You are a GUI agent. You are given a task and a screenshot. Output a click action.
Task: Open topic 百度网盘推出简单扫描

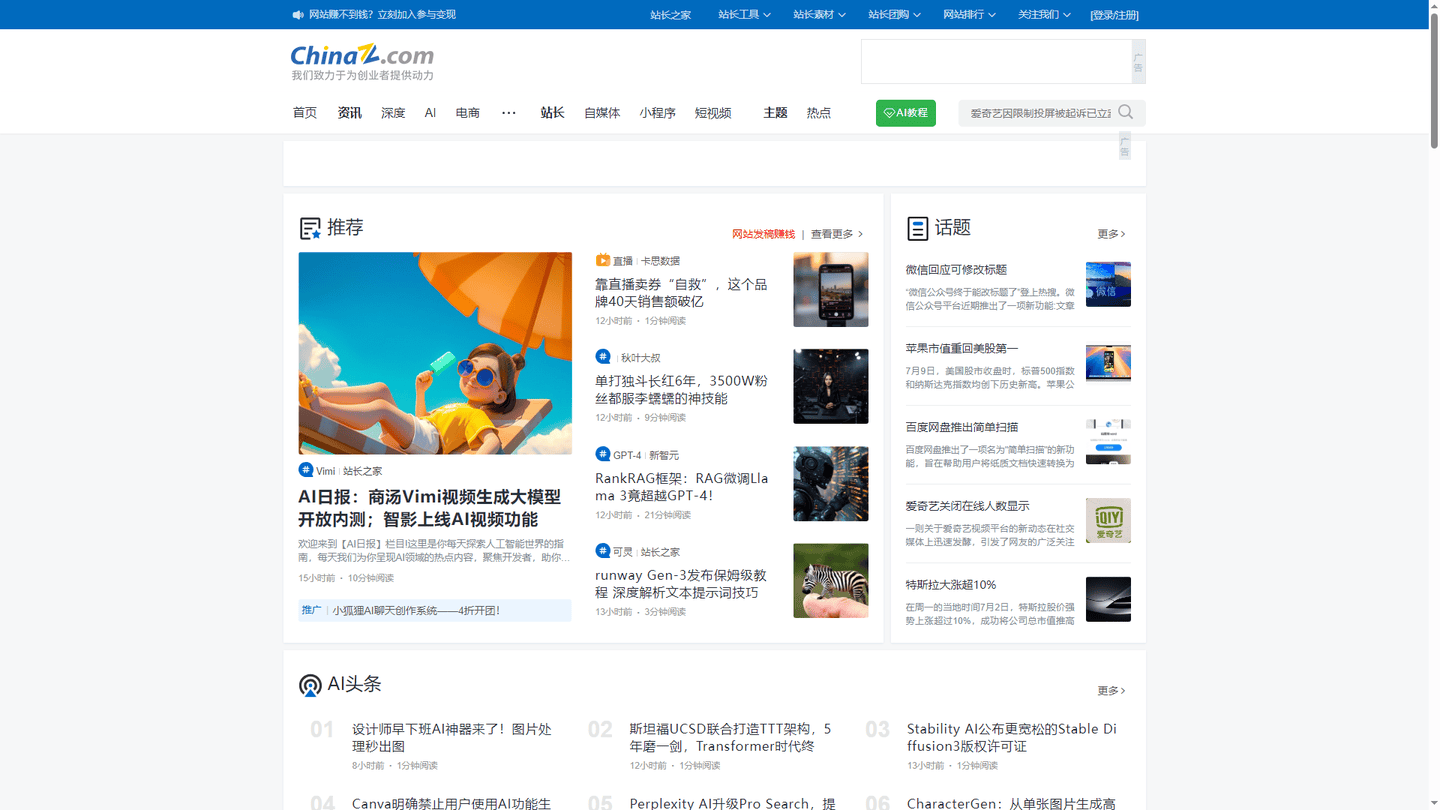coord(962,427)
